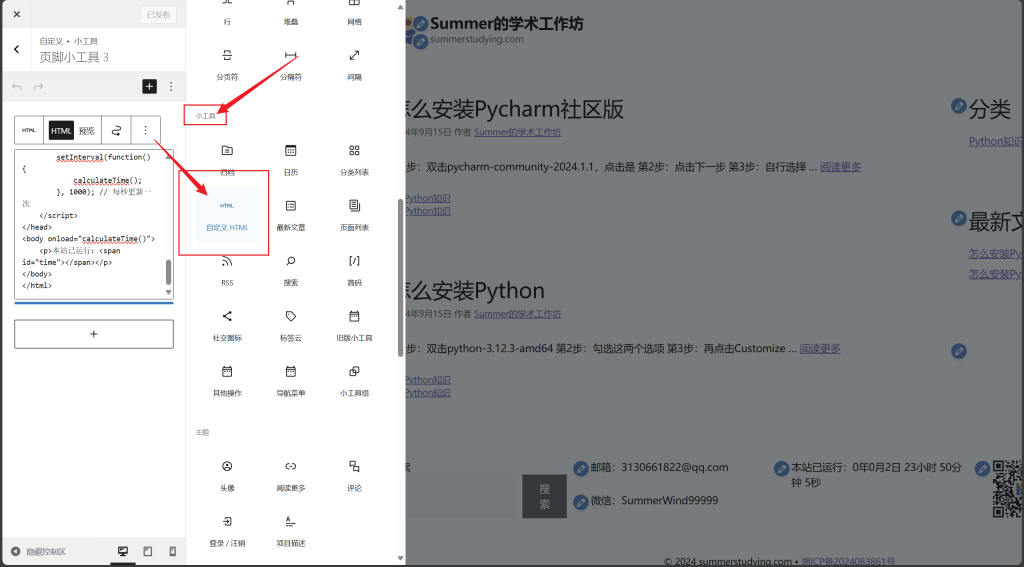Click the dark 搜索 button in footer

(x=545, y=496)
